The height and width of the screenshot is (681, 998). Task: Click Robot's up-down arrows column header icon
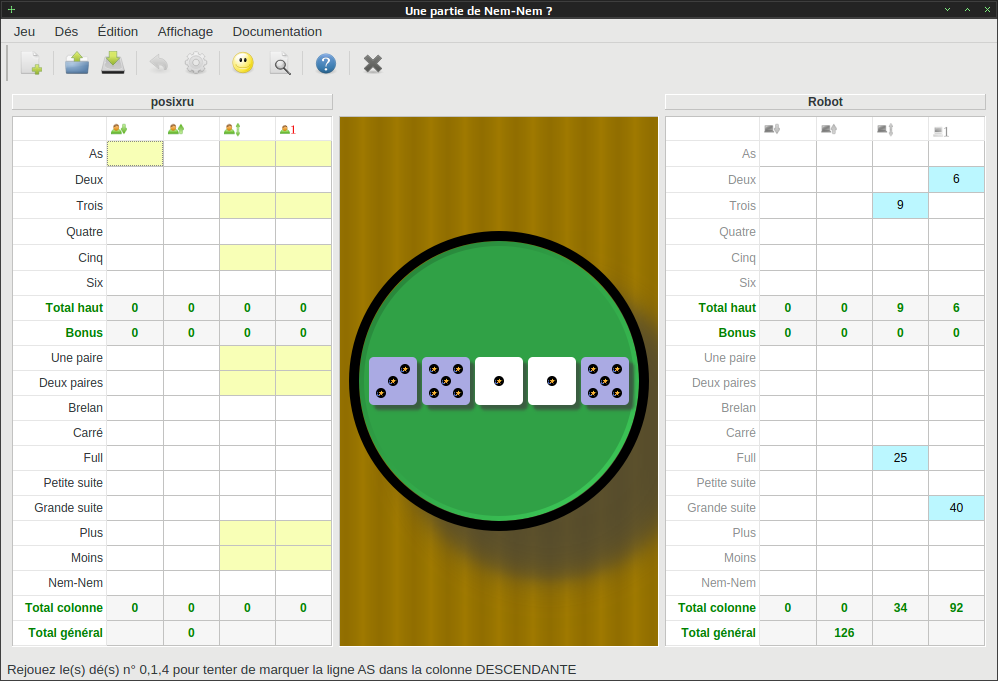tap(885, 129)
